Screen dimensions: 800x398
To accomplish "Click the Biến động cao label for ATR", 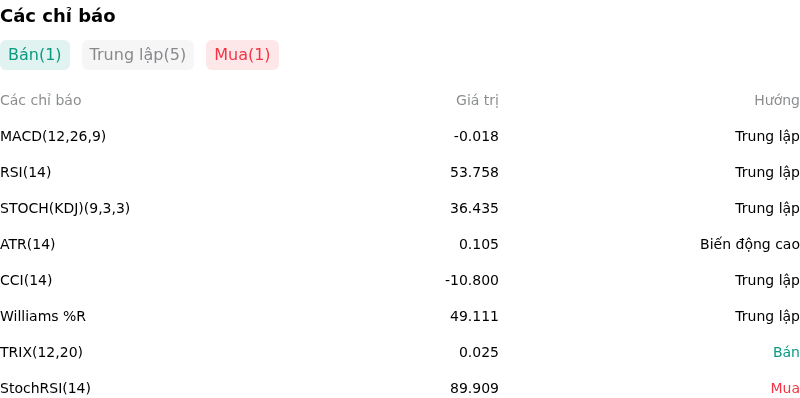I will (750, 244).
